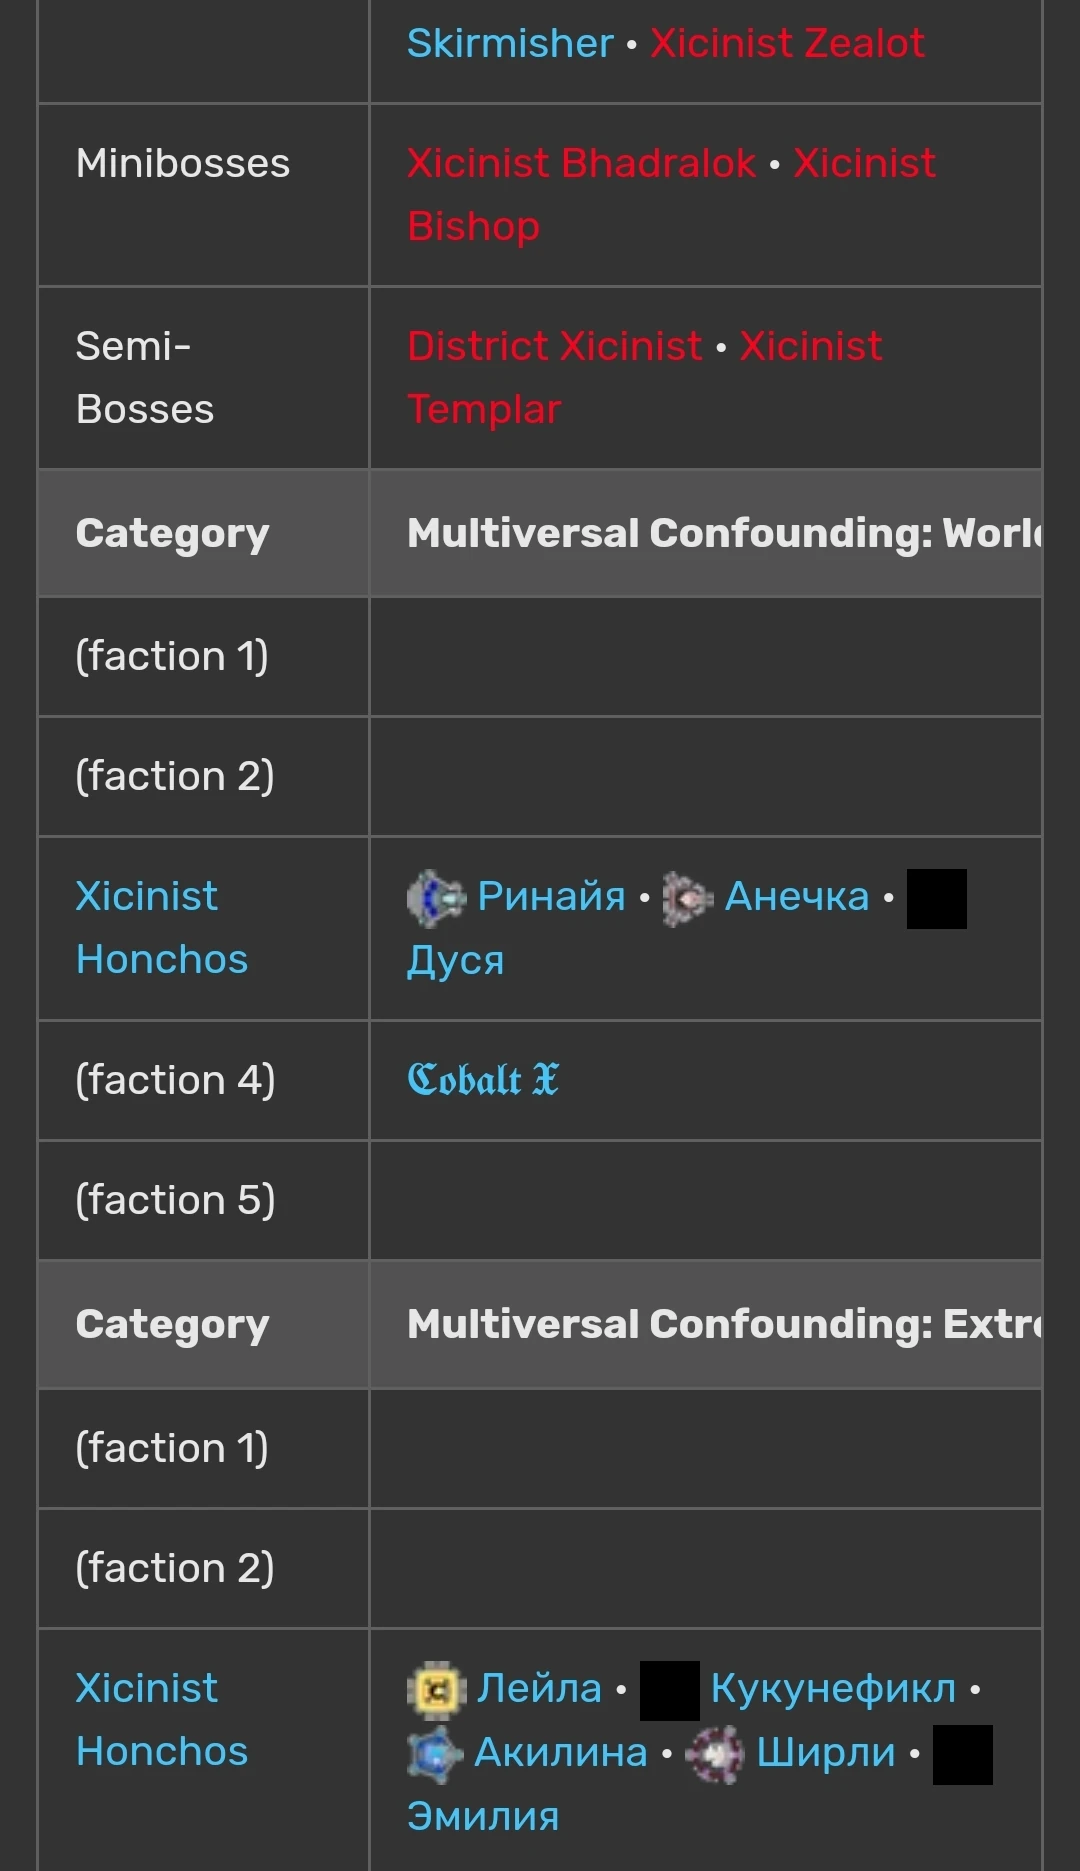1080x1871 pixels.
Task: Follow the Xicinist Bhadralok red link
Action: click(x=581, y=163)
